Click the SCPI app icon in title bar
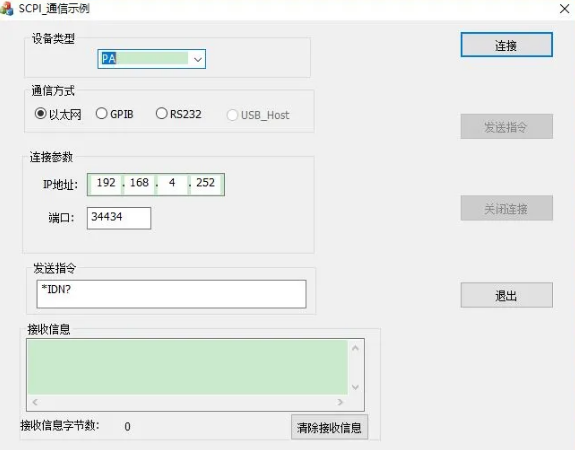Image resolution: width=575 pixels, height=450 pixels. tap(7, 9)
